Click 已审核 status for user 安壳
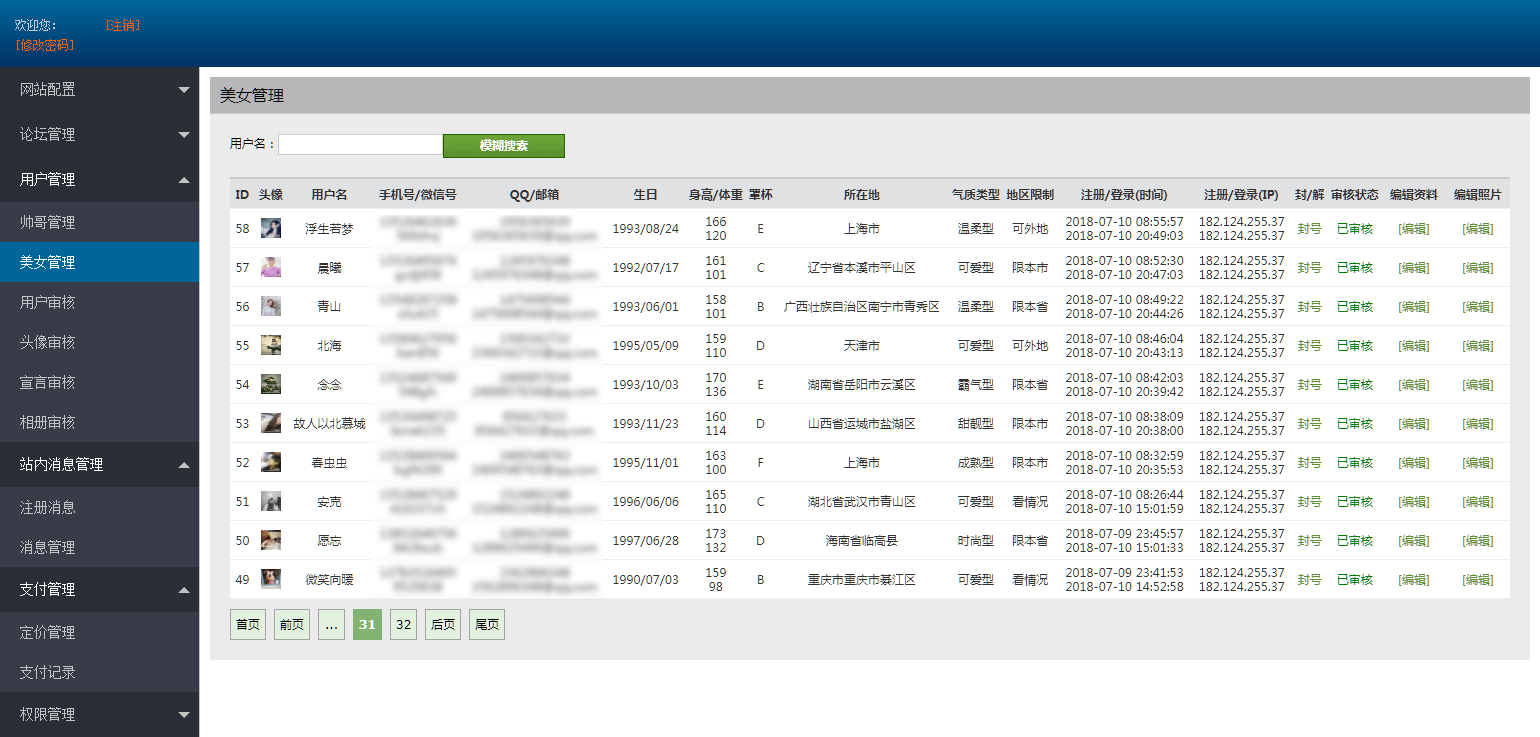 pyautogui.click(x=1355, y=502)
